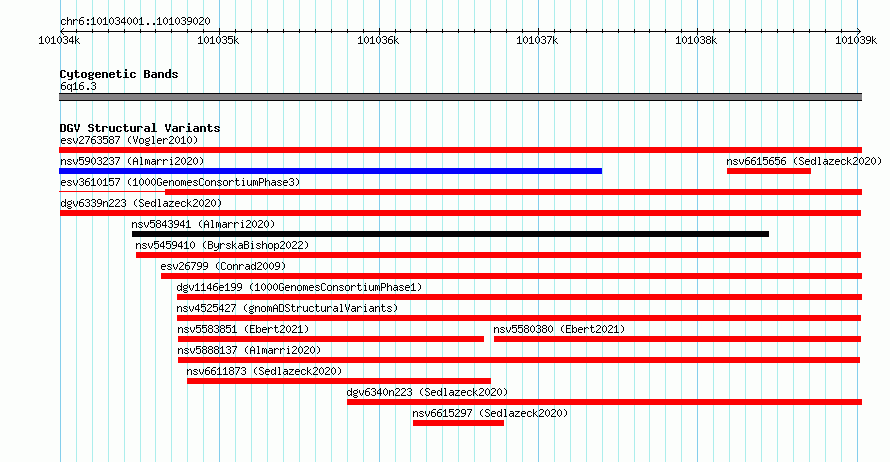Click the esv3610157 (1000GenomesConsortiumPhase3) label
This screenshot has height=462, width=890.
(x=180, y=182)
